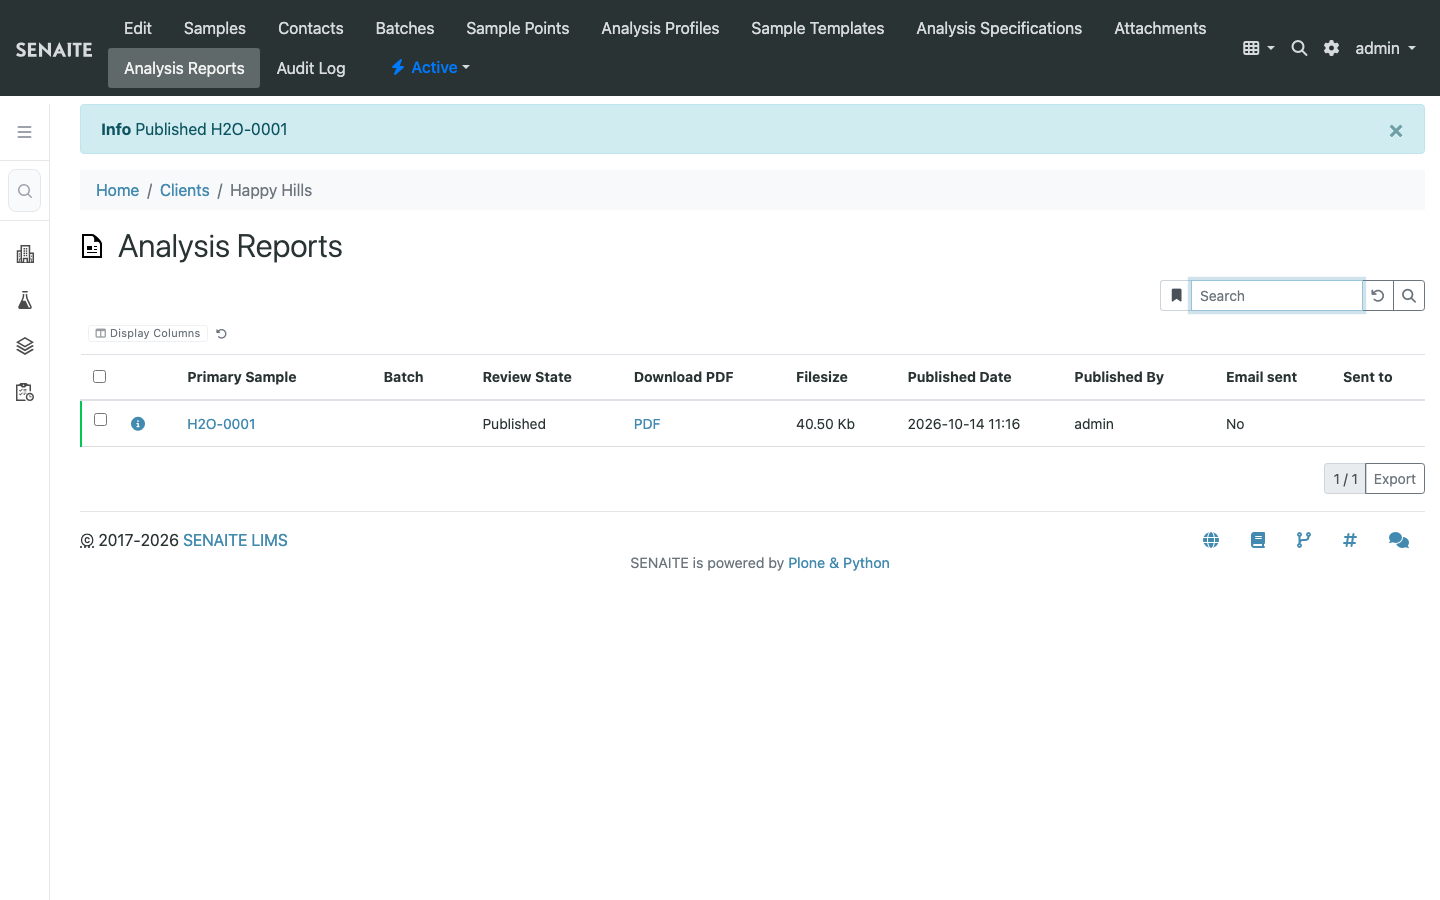
Task: Open the documentation book icon in footer
Action: pos(1258,540)
